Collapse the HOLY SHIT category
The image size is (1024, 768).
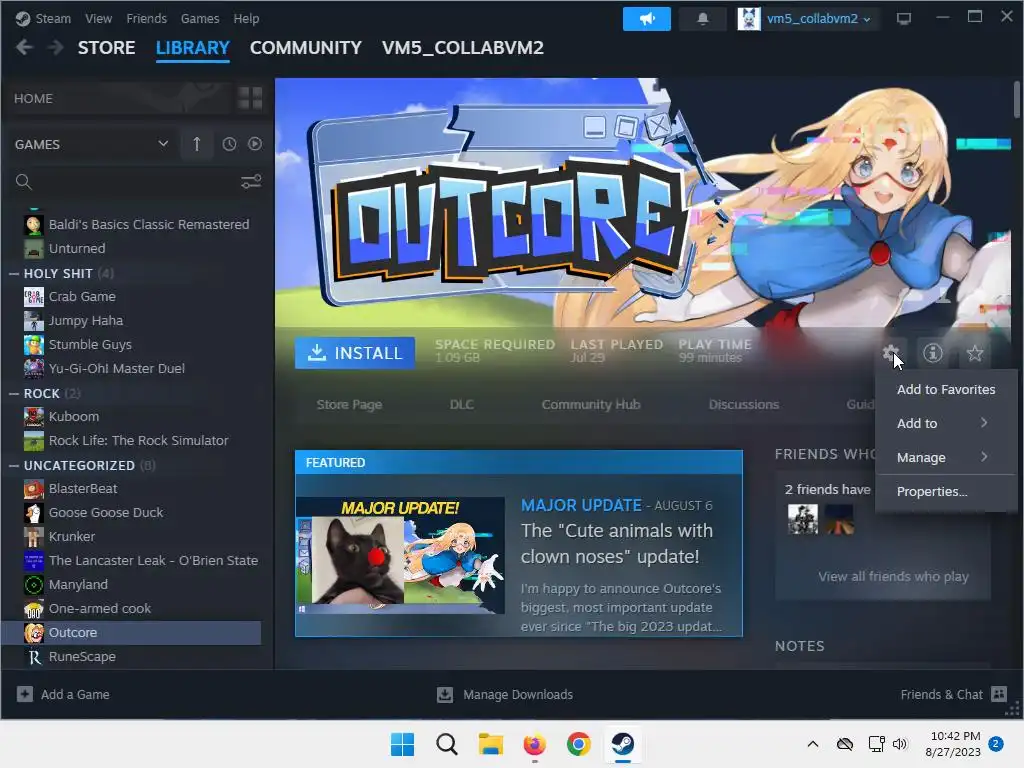[x=14, y=274]
